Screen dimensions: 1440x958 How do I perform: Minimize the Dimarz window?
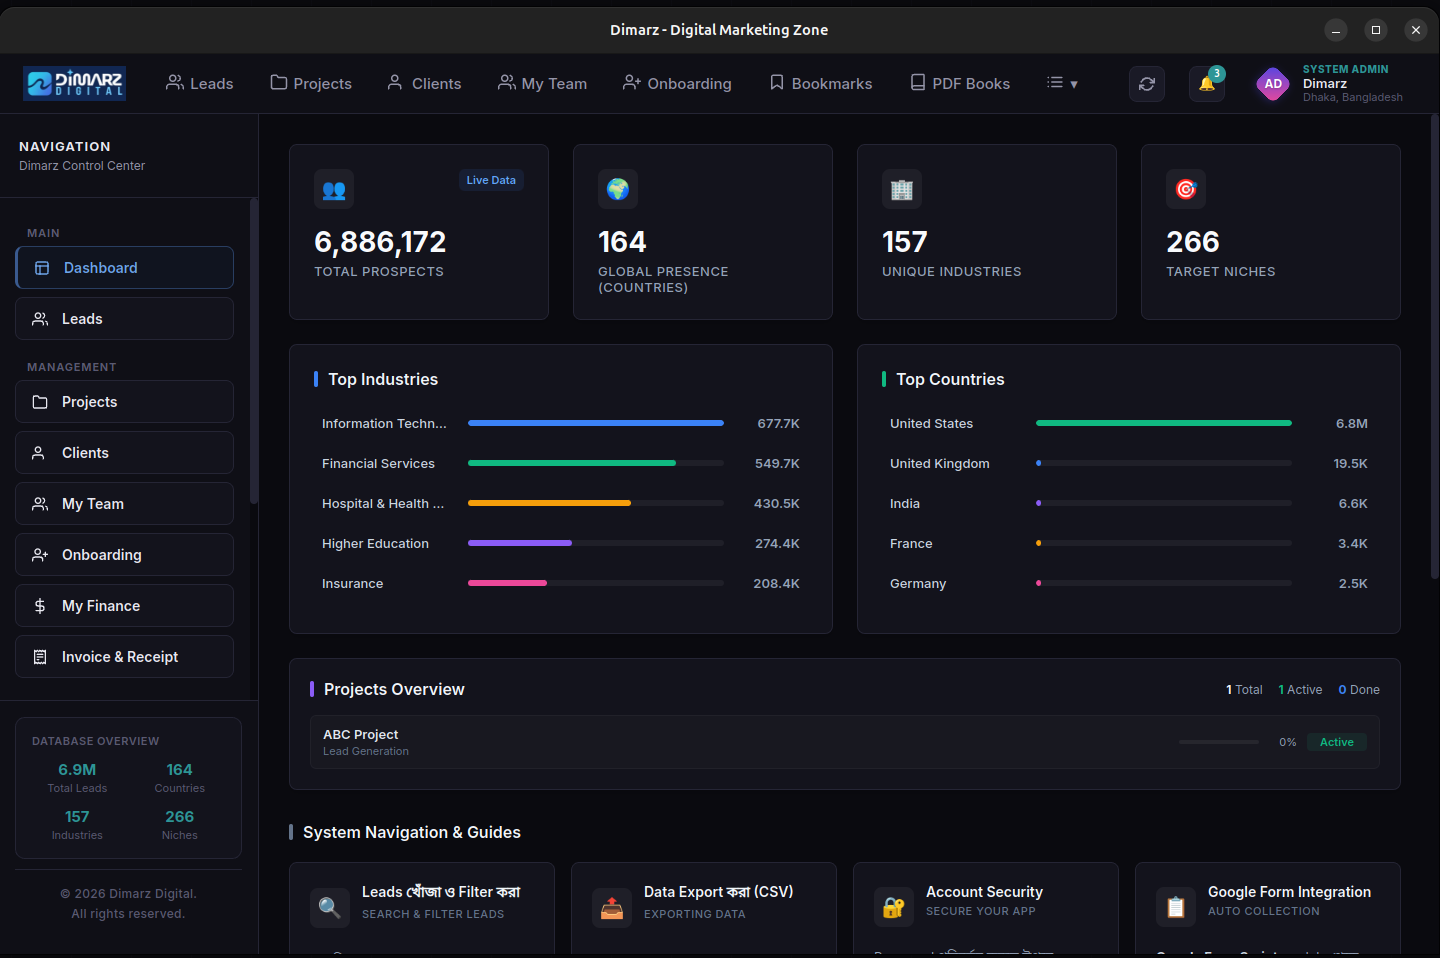point(1336,30)
